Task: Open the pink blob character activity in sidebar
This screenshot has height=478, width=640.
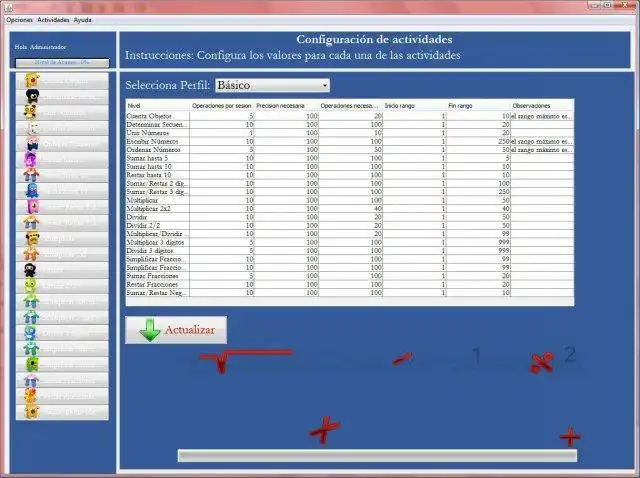Action: 62,207
